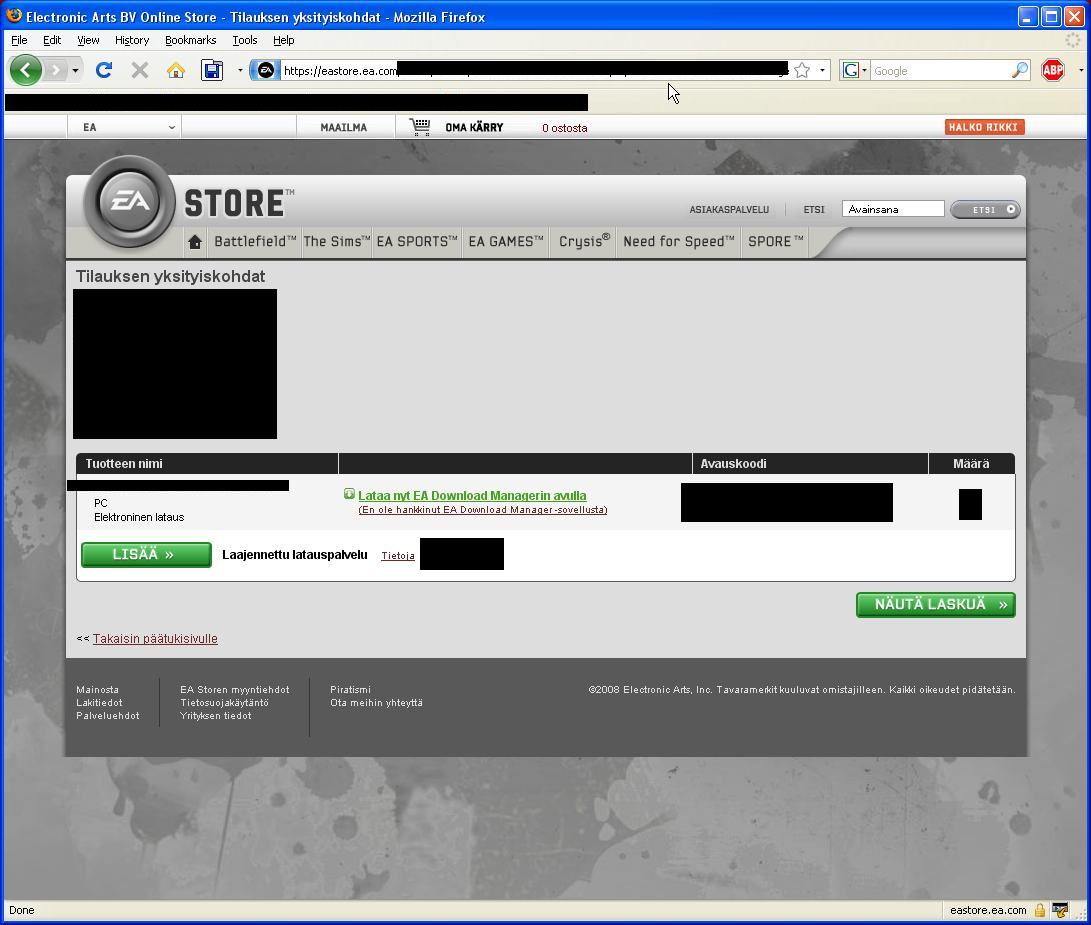Image resolution: width=1091 pixels, height=925 pixels.
Task: Expand the Google search engine dropdown
Action: [x=855, y=70]
